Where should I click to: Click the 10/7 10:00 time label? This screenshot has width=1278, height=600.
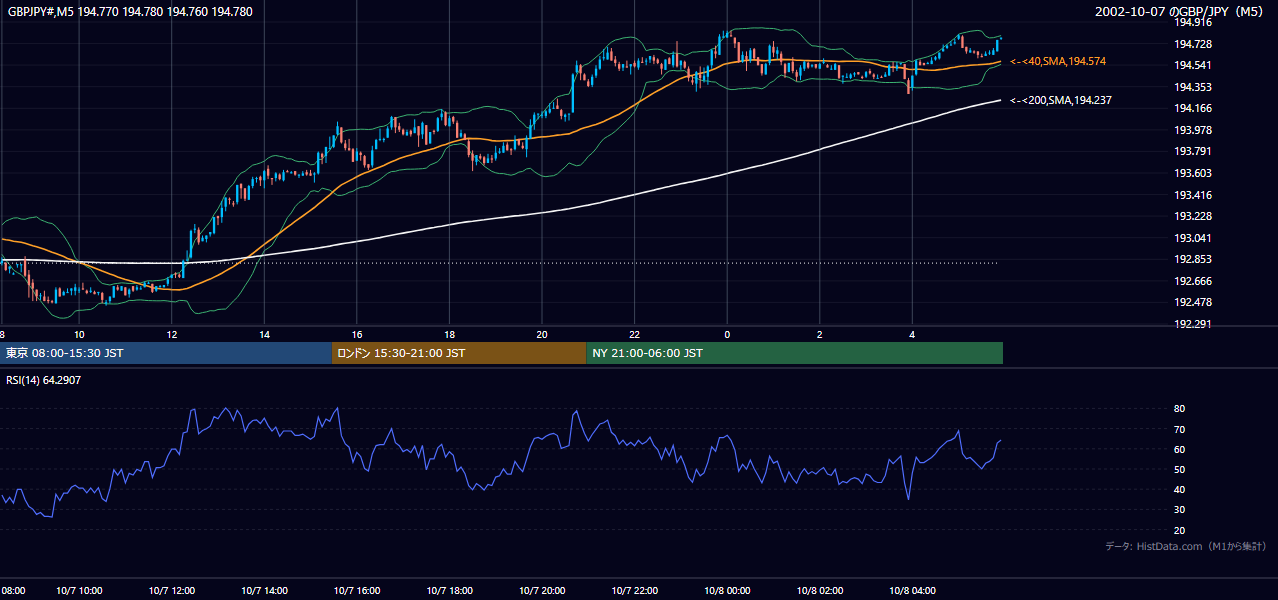tap(78, 590)
